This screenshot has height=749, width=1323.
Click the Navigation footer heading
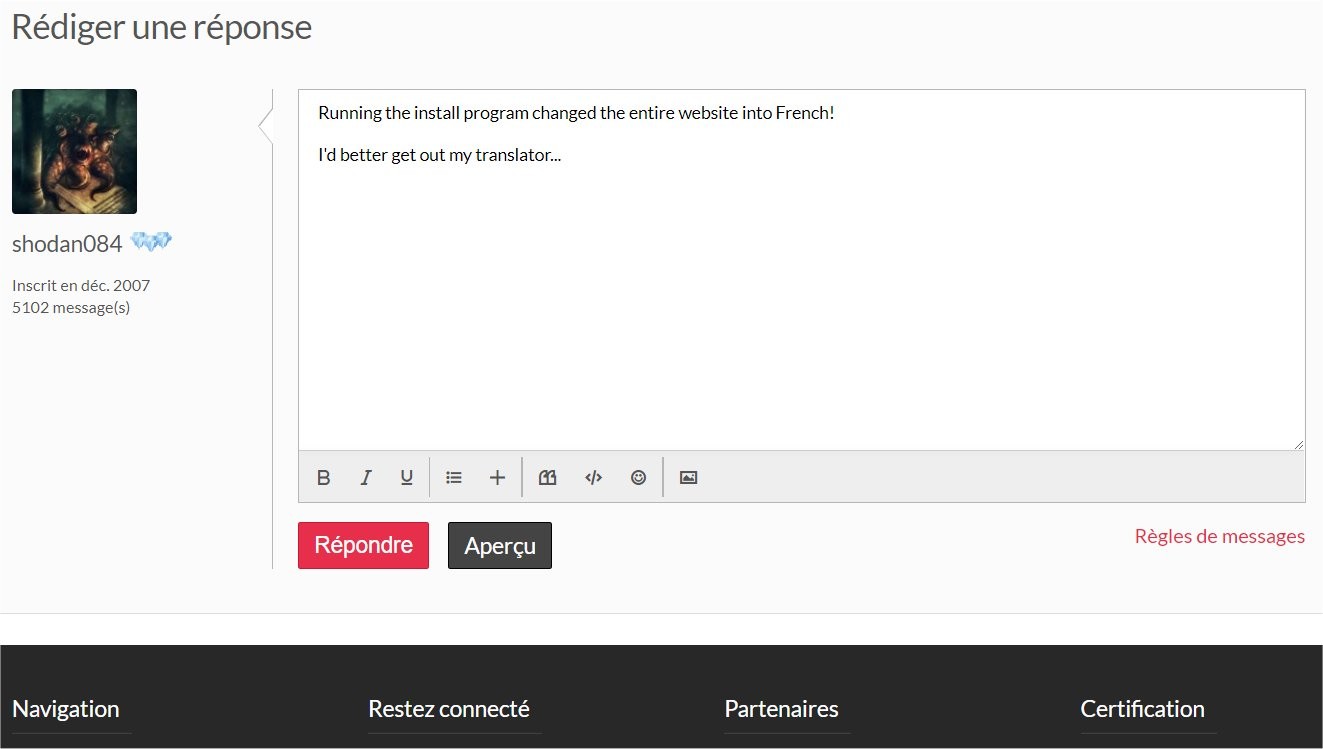(66, 709)
